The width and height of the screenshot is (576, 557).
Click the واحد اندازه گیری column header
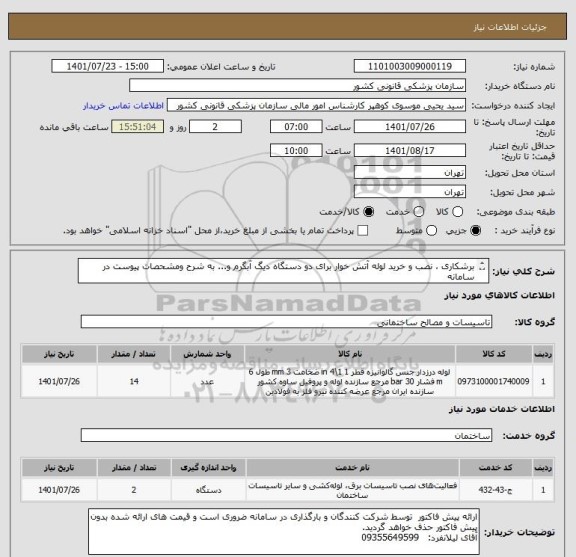(x=208, y=468)
